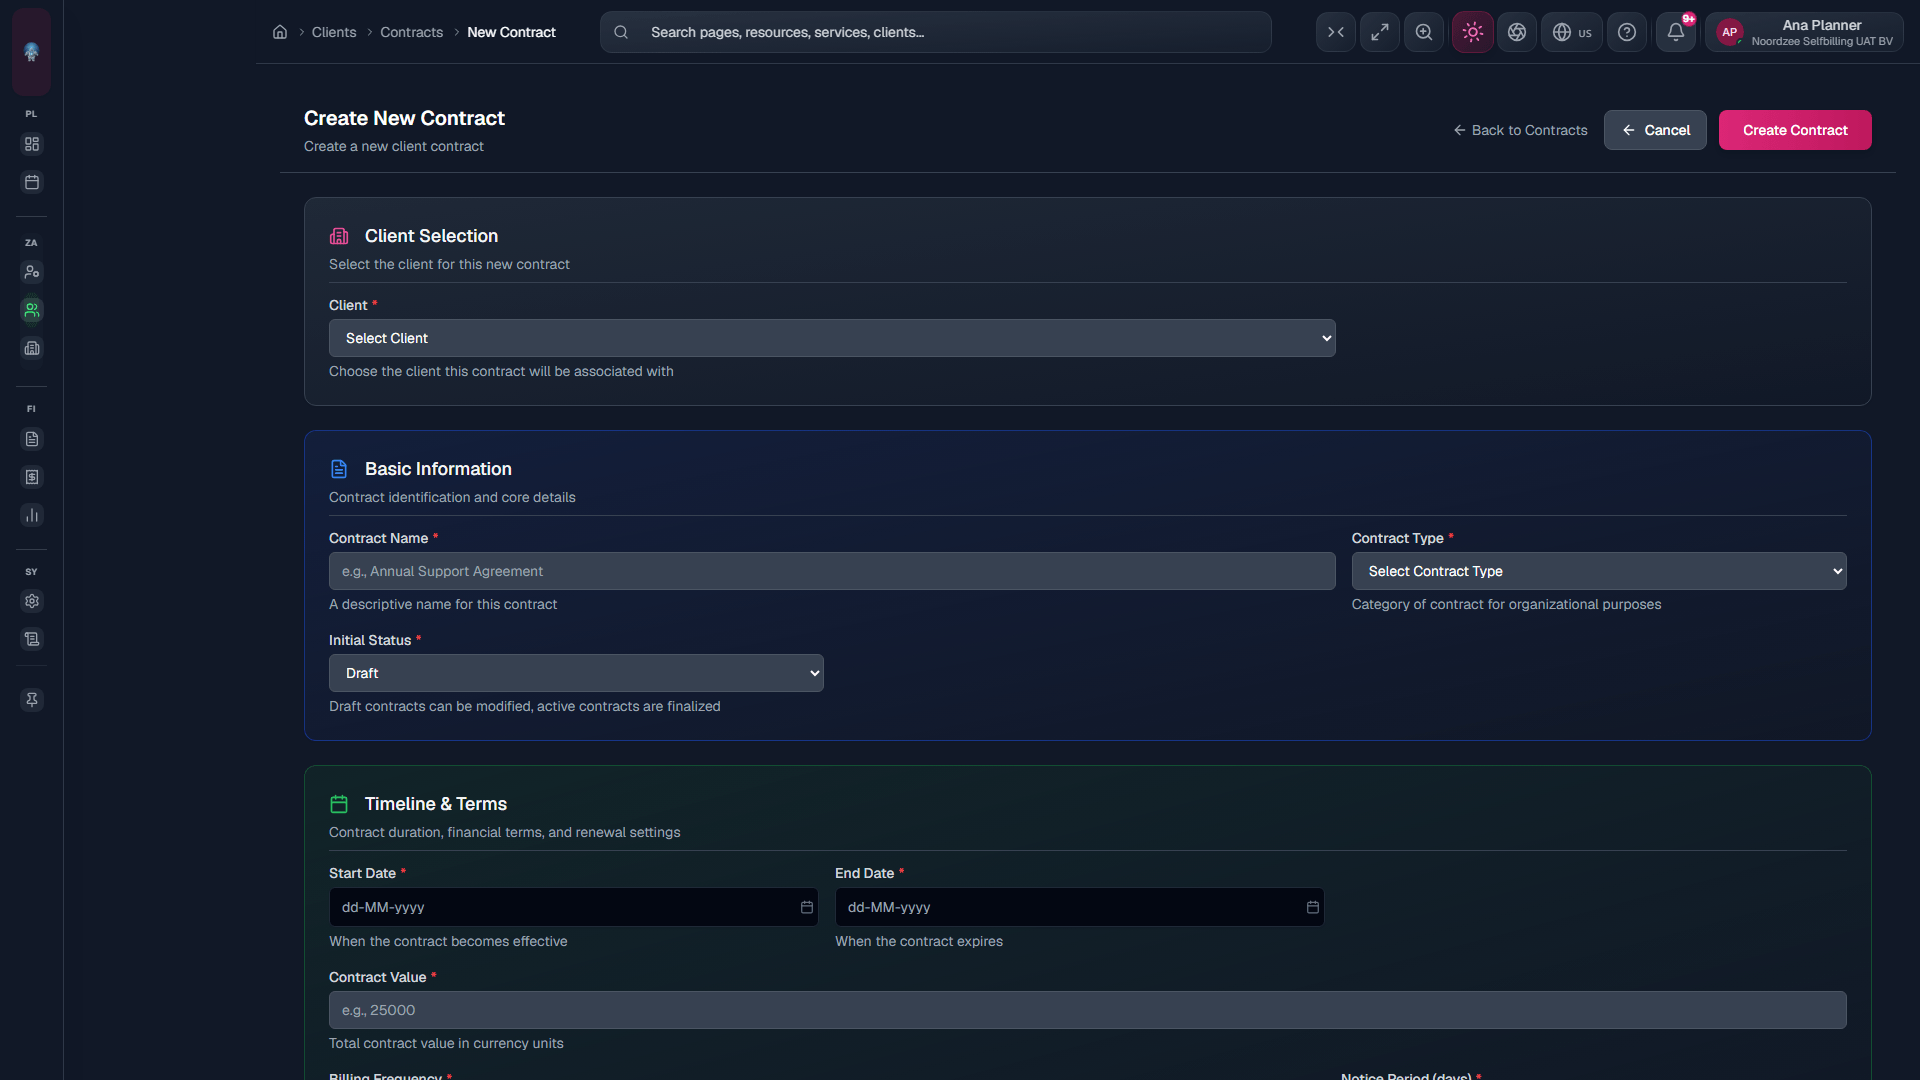
Task: Open the Start Date calendar picker icon
Action: click(x=807, y=907)
